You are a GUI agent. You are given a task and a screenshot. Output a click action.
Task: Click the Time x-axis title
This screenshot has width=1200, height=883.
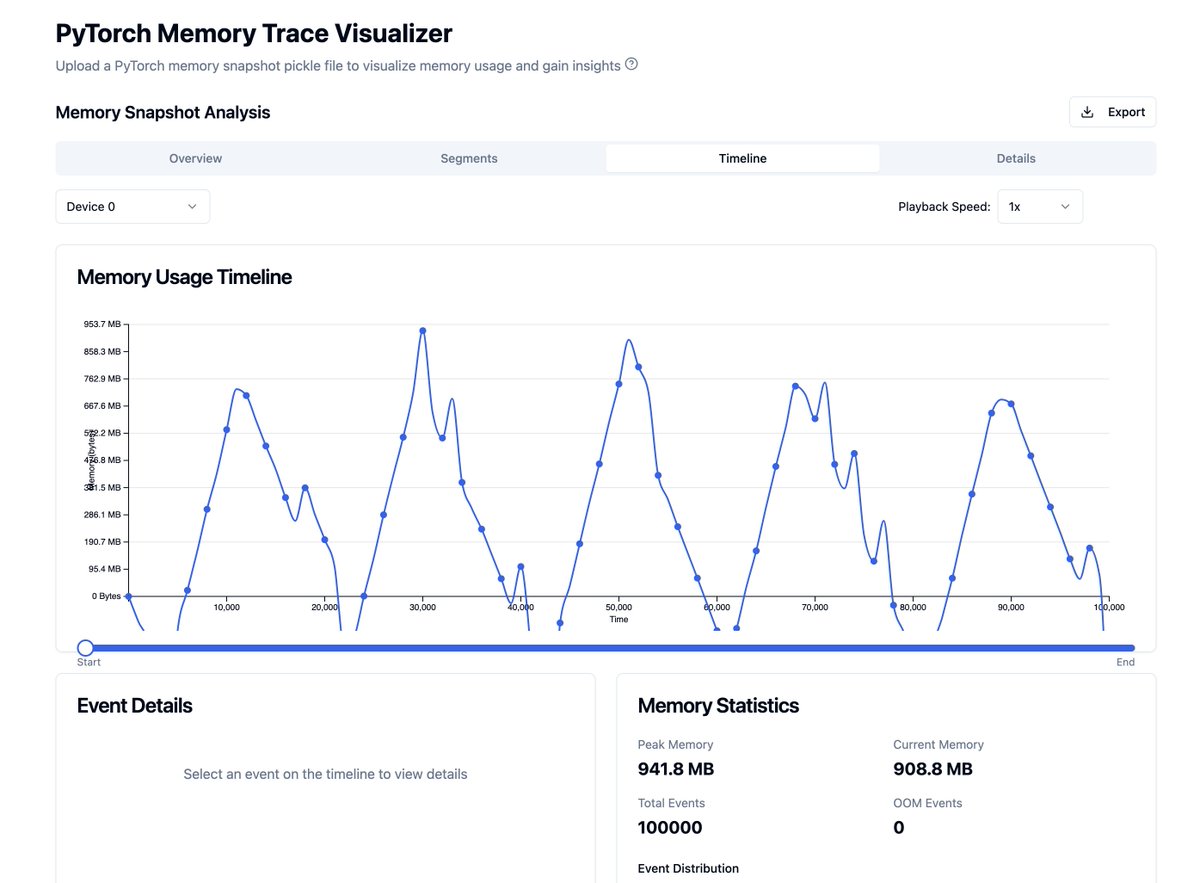click(x=619, y=619)
